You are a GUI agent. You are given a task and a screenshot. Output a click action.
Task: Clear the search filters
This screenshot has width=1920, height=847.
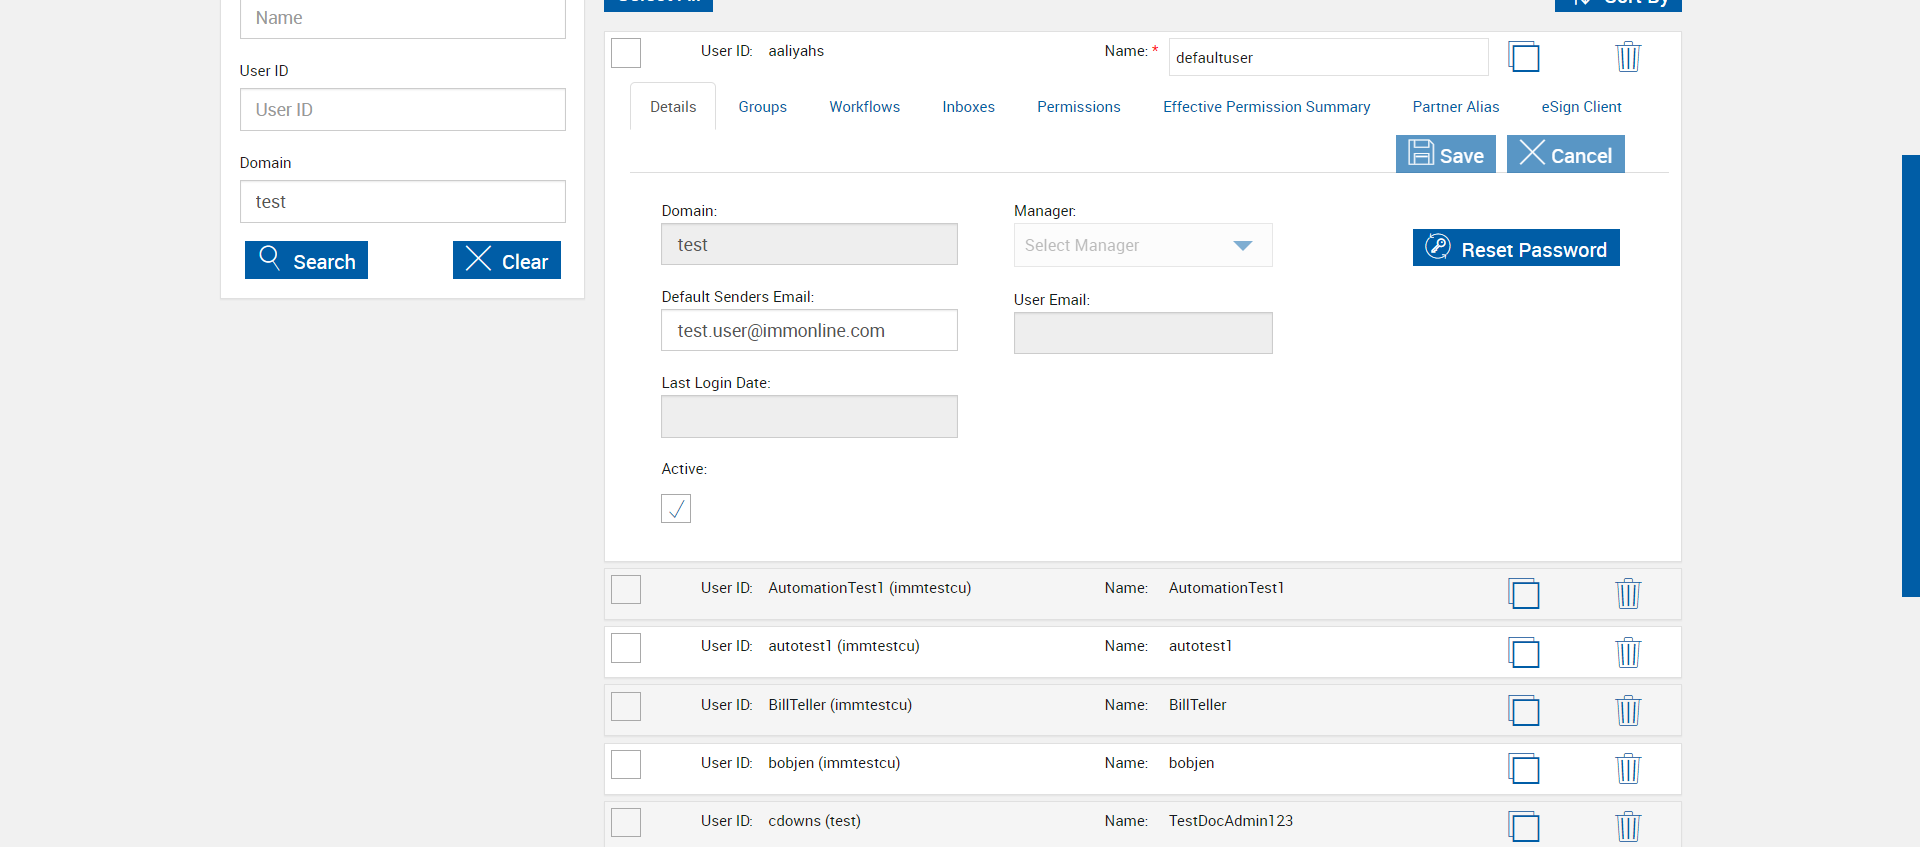pyautogui.click(x=506, y=261)
